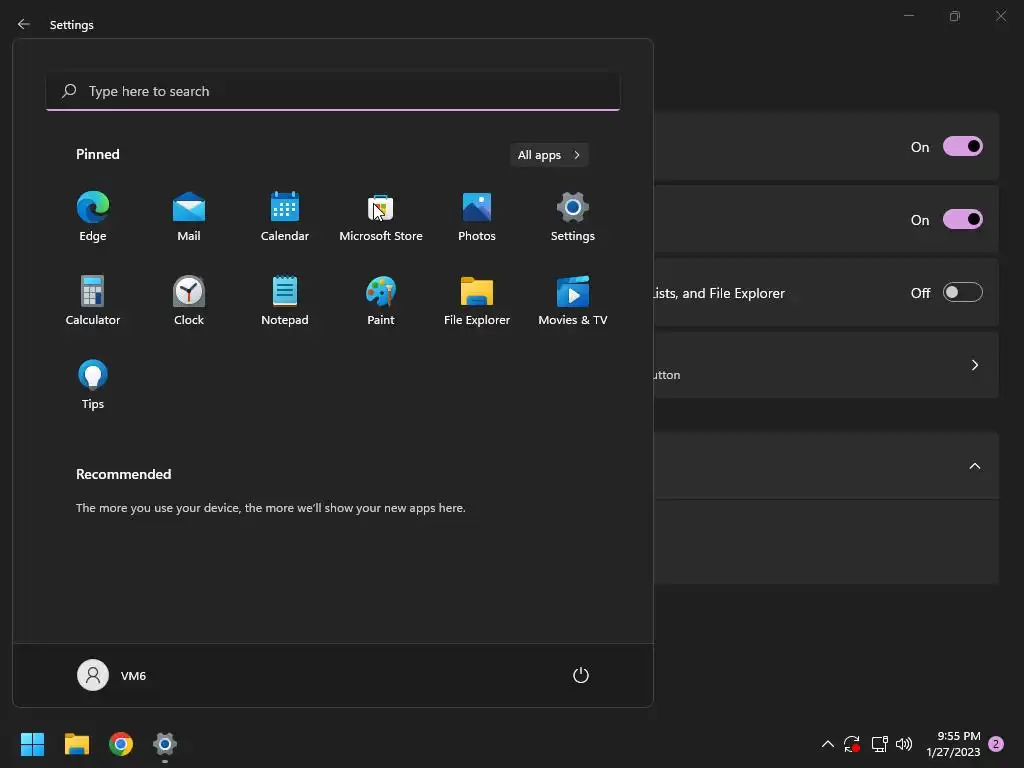Screen dimensions: 1024x768
Task: Open the Tips app
Action: pyautogui.click(x=93, y=385)
